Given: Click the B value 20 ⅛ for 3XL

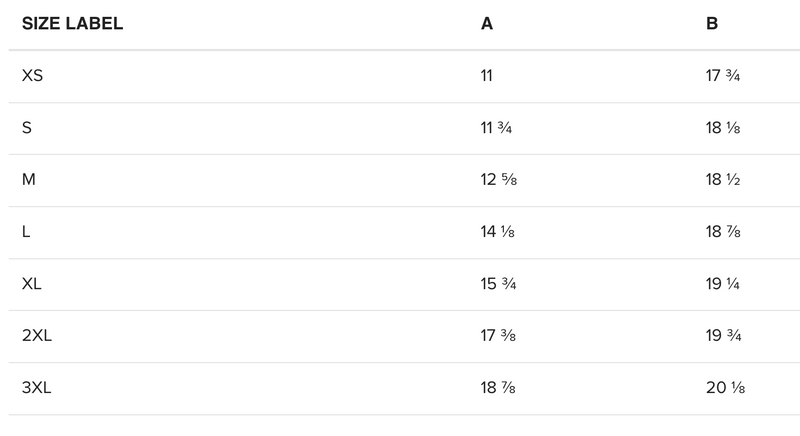Looking at the screenshot, I should click(x=726, y=388).
